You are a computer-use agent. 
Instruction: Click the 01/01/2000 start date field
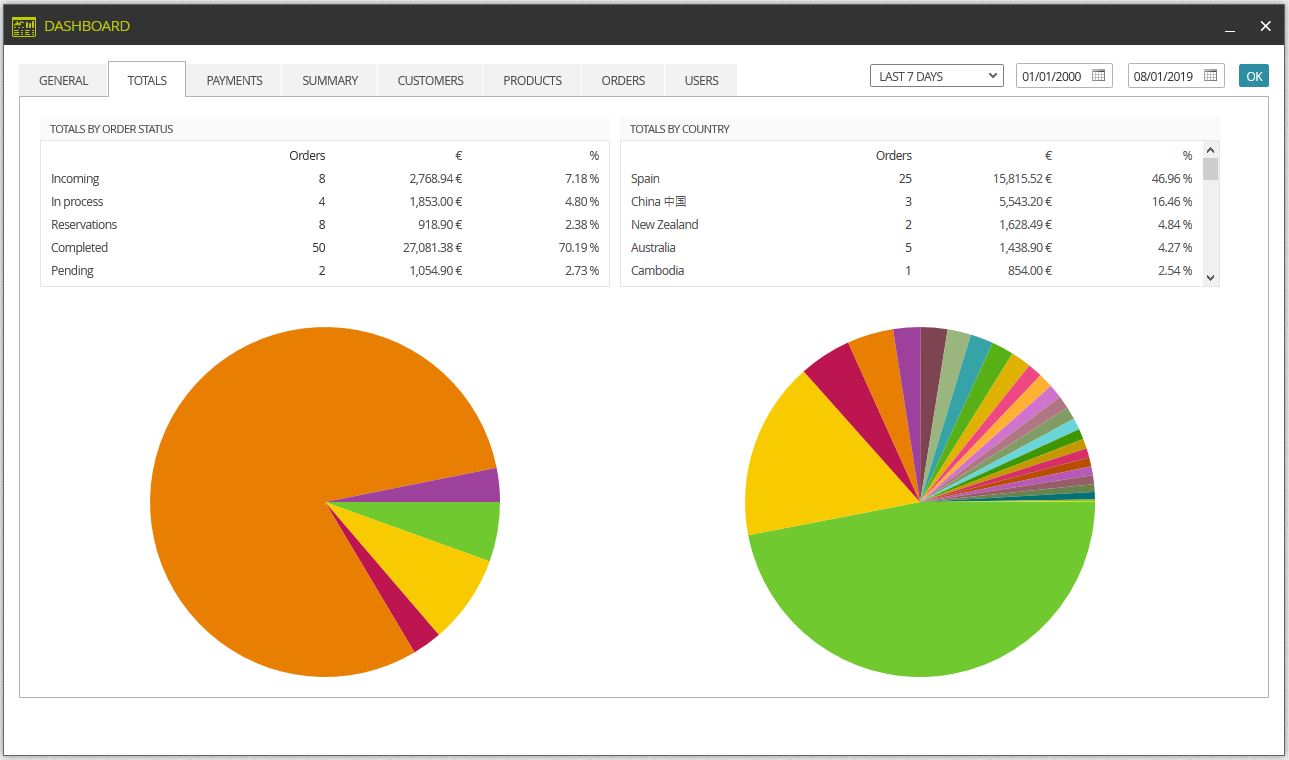1064,76
